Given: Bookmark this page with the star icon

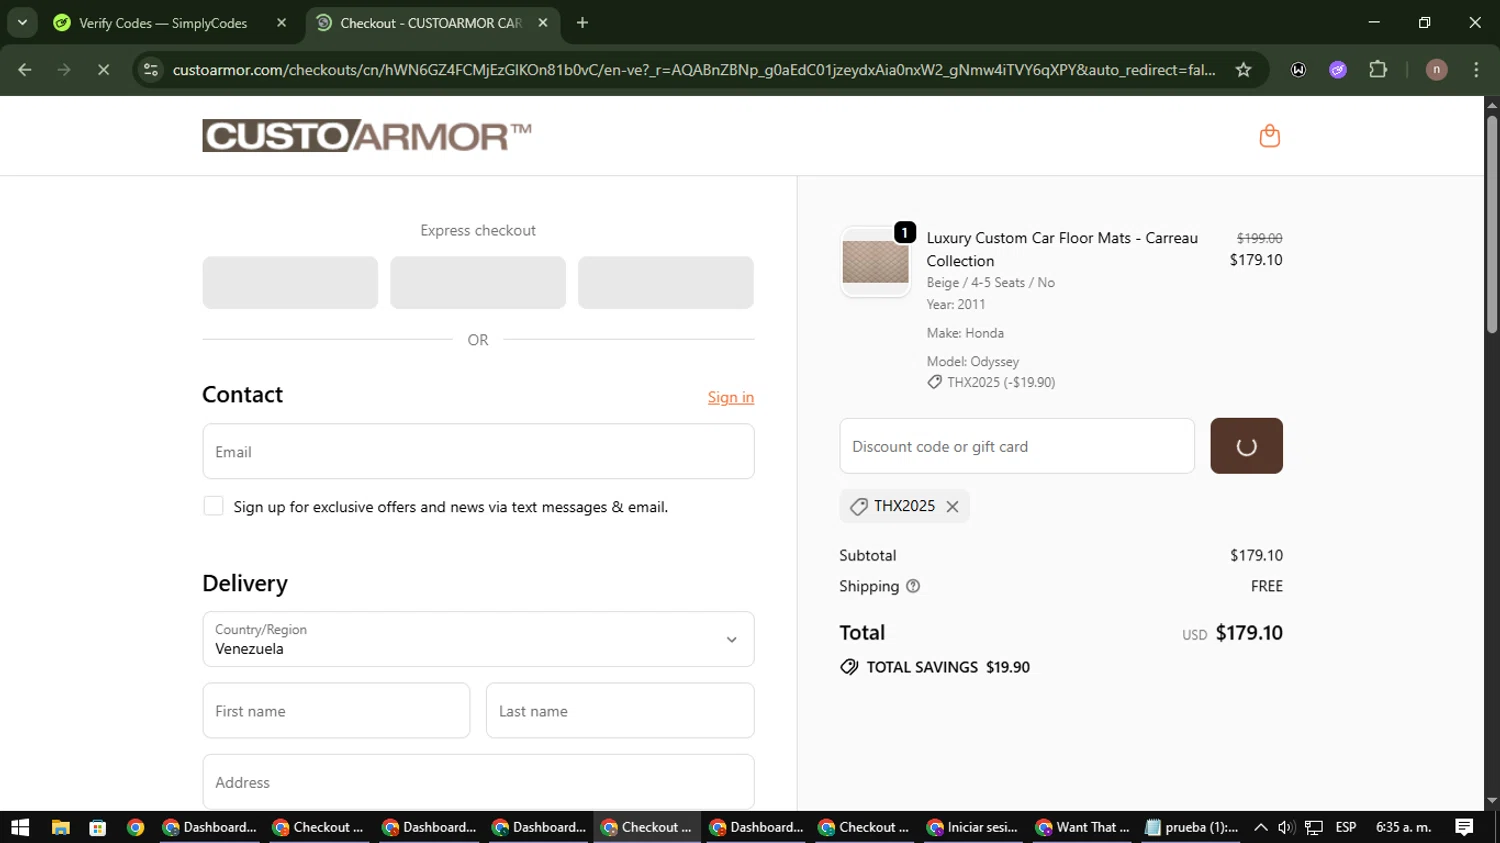Looking at the screenshot, I should tap(1243, 70).
